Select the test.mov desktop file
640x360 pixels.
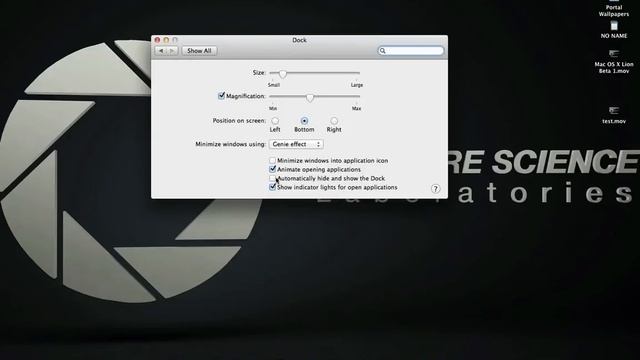point(614,115)
